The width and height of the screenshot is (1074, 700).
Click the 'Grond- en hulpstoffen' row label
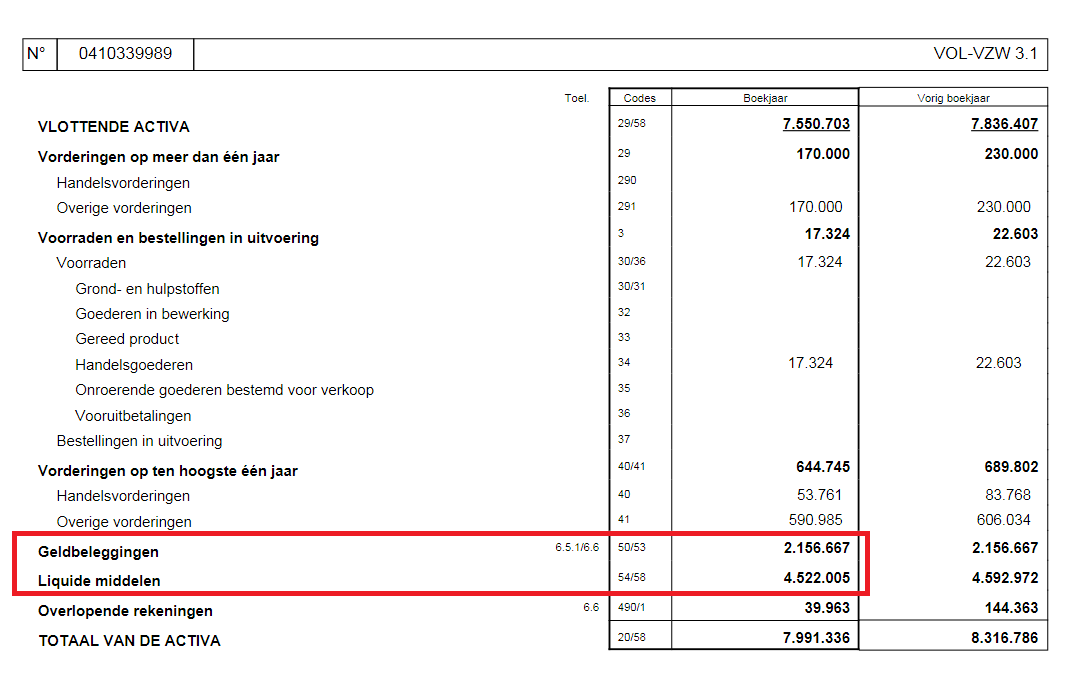[x=147, y=289]
